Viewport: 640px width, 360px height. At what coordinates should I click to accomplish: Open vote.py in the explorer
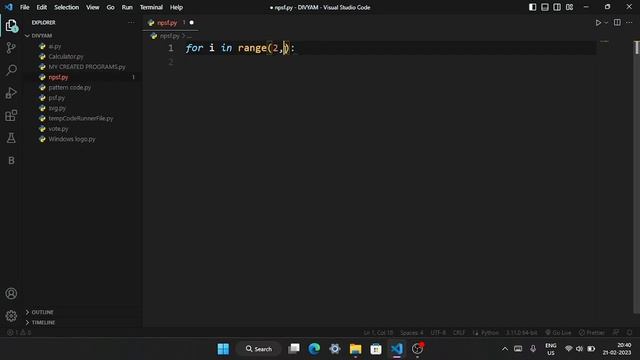click(x=58, y=129)
